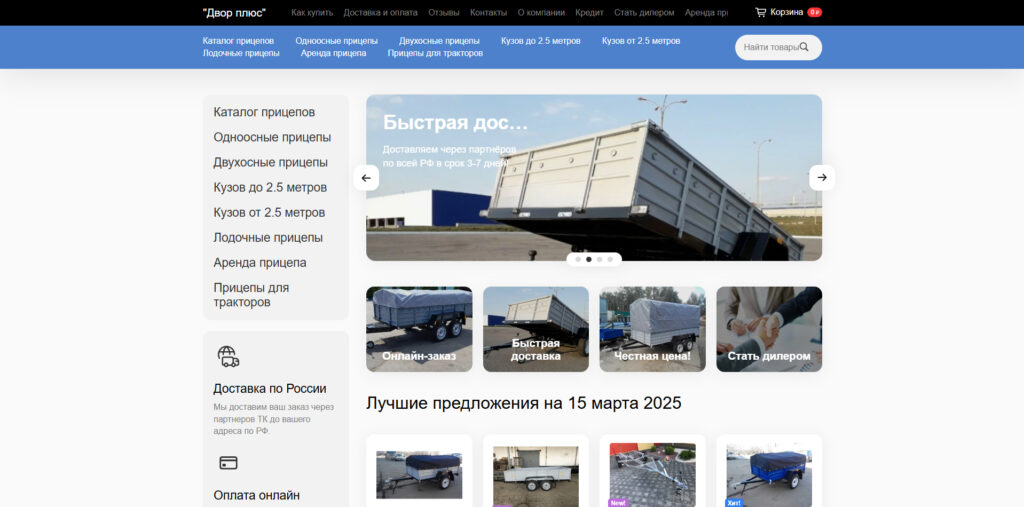Viewport: 1024px width, 507px height.
Task: Click "Оплата онлайн" heading
Action: click(257, 495)
